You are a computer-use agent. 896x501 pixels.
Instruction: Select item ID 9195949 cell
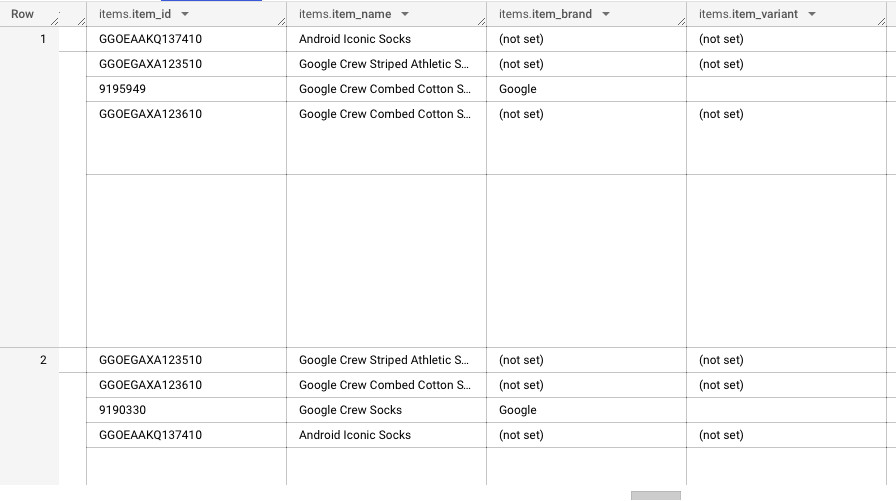tap(186, 89)
